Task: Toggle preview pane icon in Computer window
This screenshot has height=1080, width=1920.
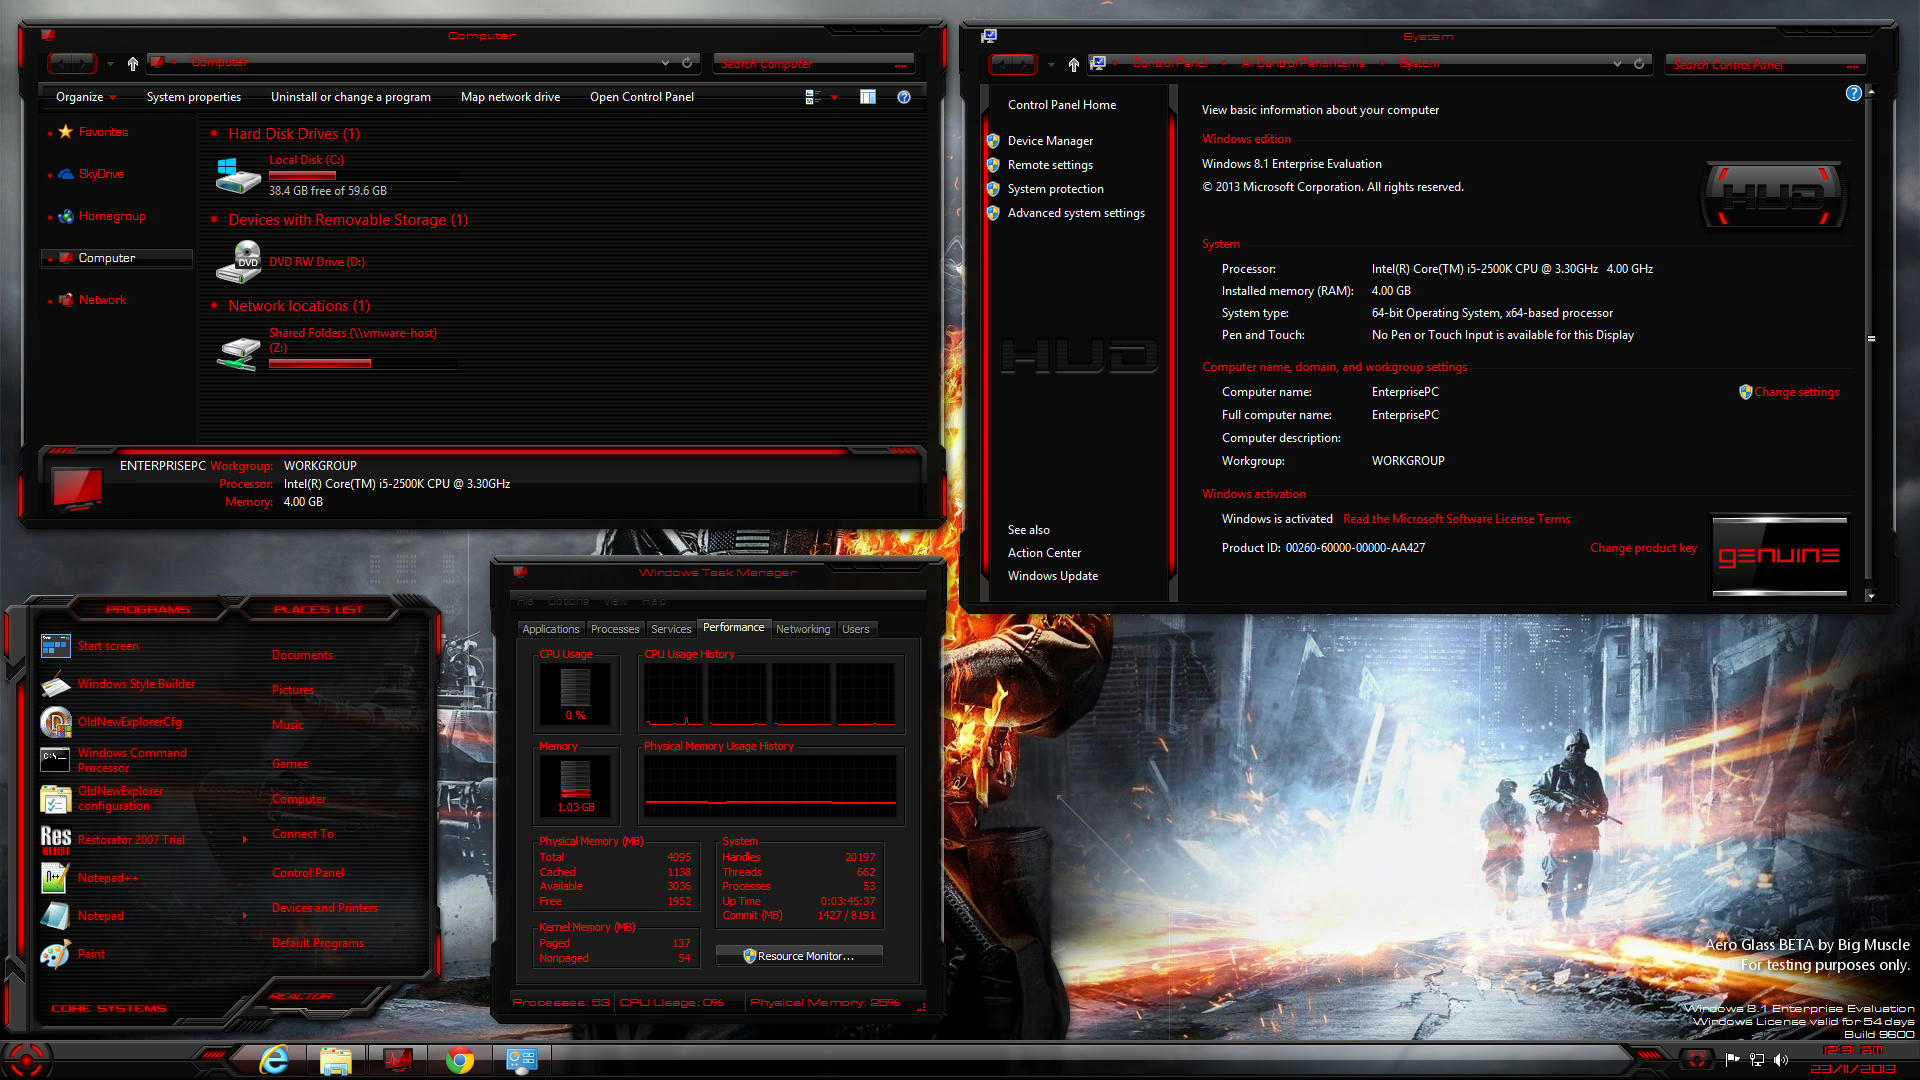Action: 868,97
